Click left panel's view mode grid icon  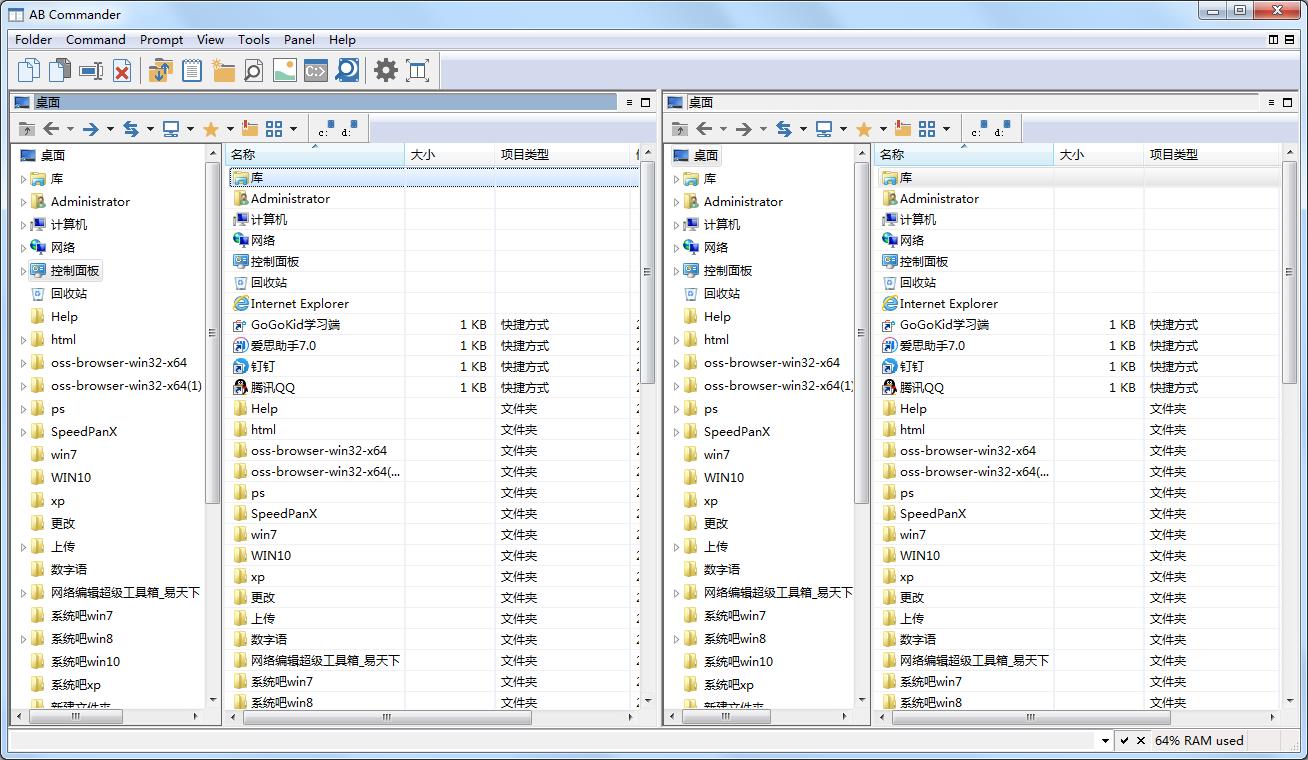pyautogui.click(x=275, y=129)
